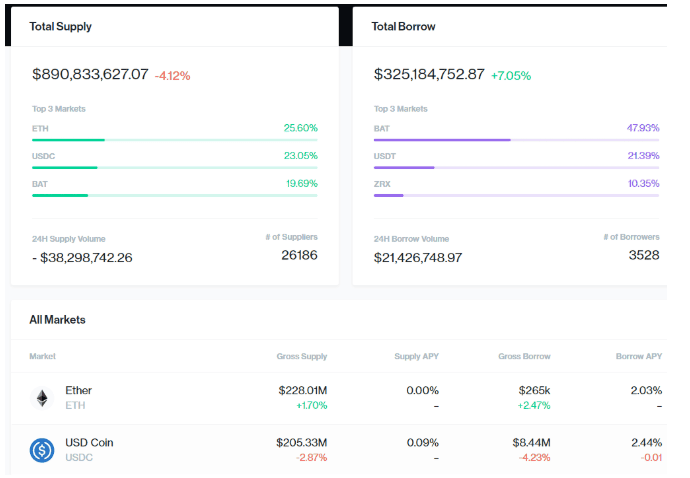Sort by the Gross Supply column header
Image resolution: width=690 pixels, height=478 pixels.
point(301,356)
